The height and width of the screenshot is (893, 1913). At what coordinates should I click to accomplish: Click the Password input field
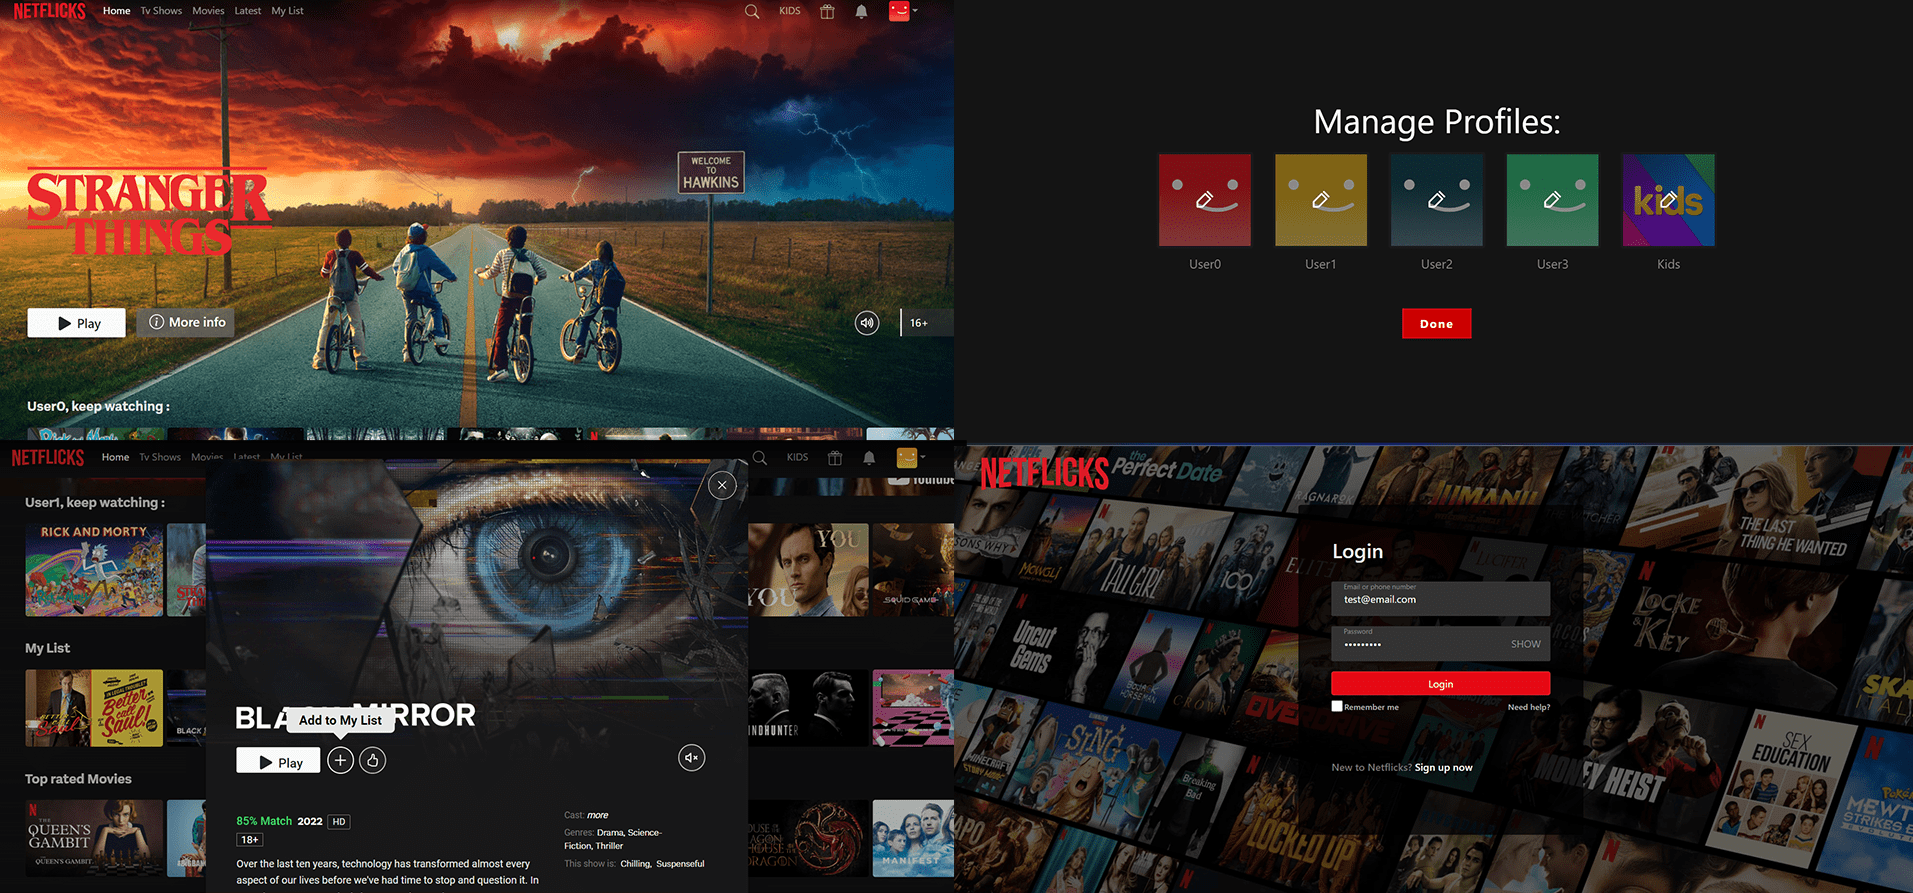tap(1440, 643)
